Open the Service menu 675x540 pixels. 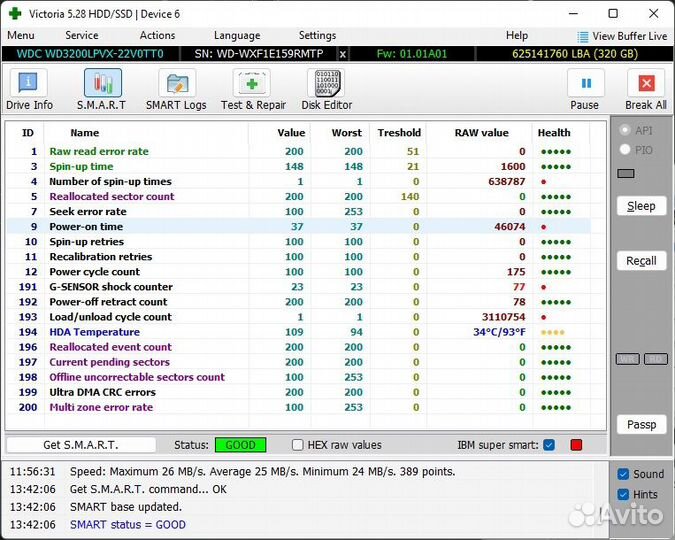pyautogui.click(x=82, y=35)
